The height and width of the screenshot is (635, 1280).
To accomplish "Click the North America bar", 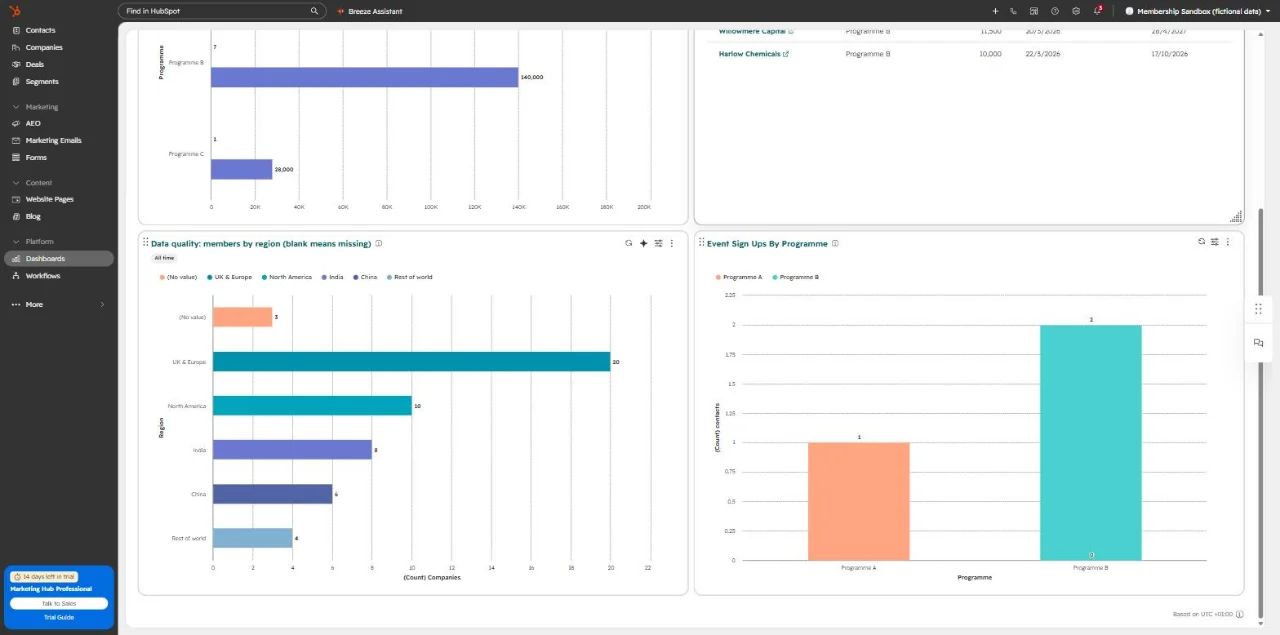I will coord(312,405).
